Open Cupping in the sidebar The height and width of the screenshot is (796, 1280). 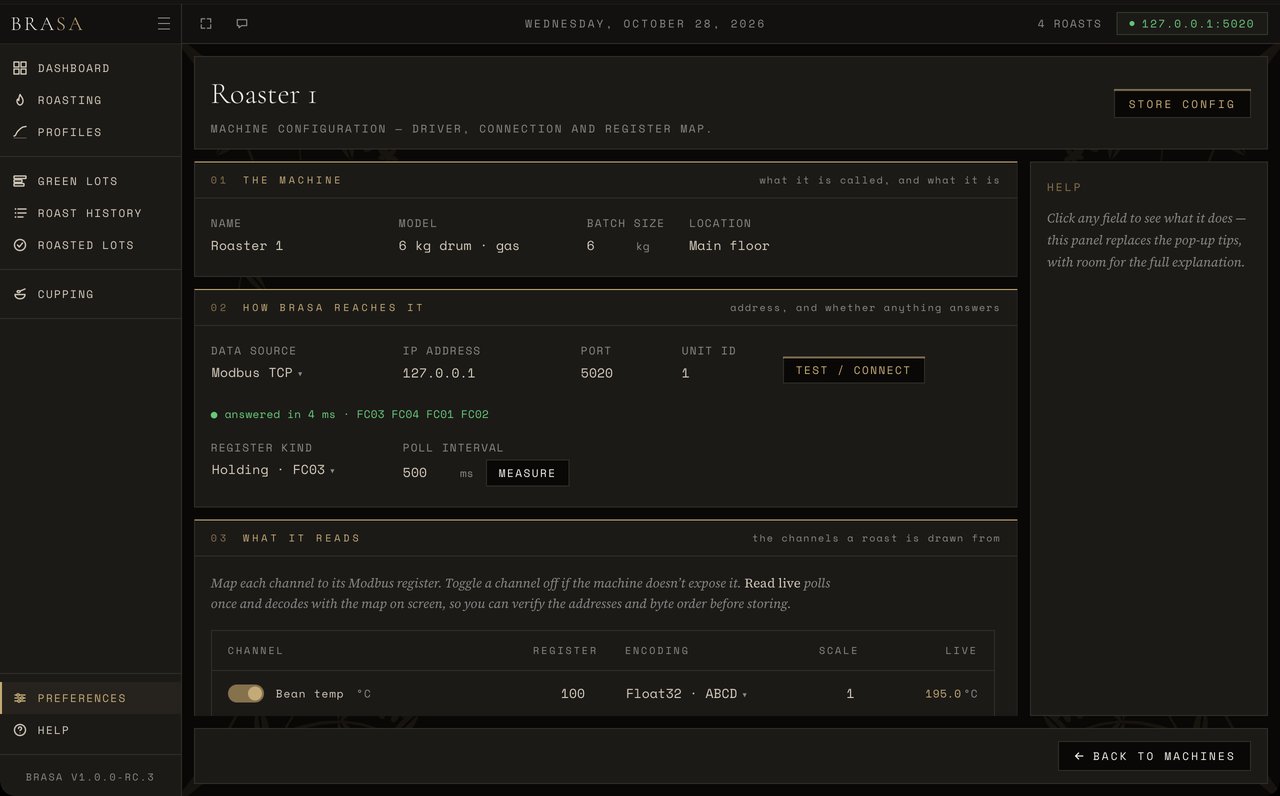(x=90, y=294)
